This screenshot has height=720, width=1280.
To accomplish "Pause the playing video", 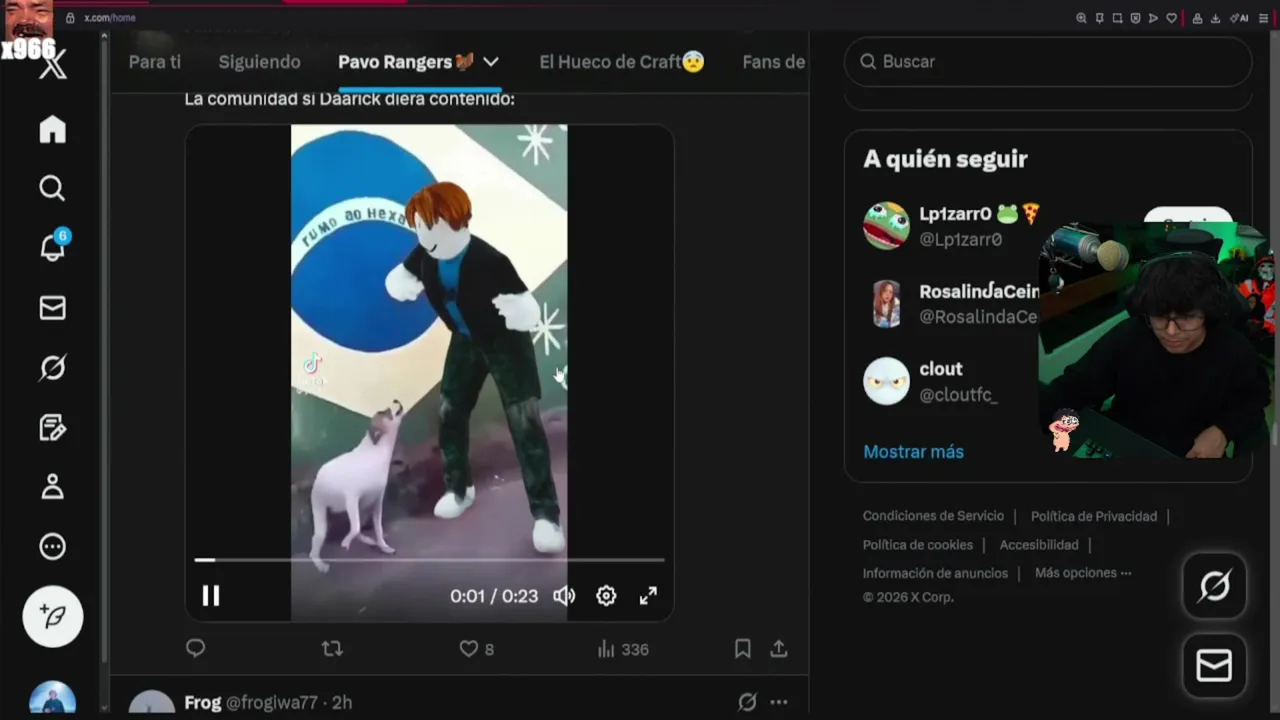I will pyautogui.click(x=211, y=596).
